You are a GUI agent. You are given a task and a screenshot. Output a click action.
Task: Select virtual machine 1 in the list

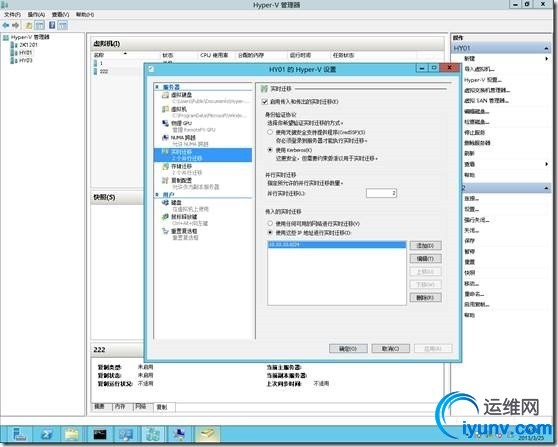pyautogui.click(x=101, y=63)
